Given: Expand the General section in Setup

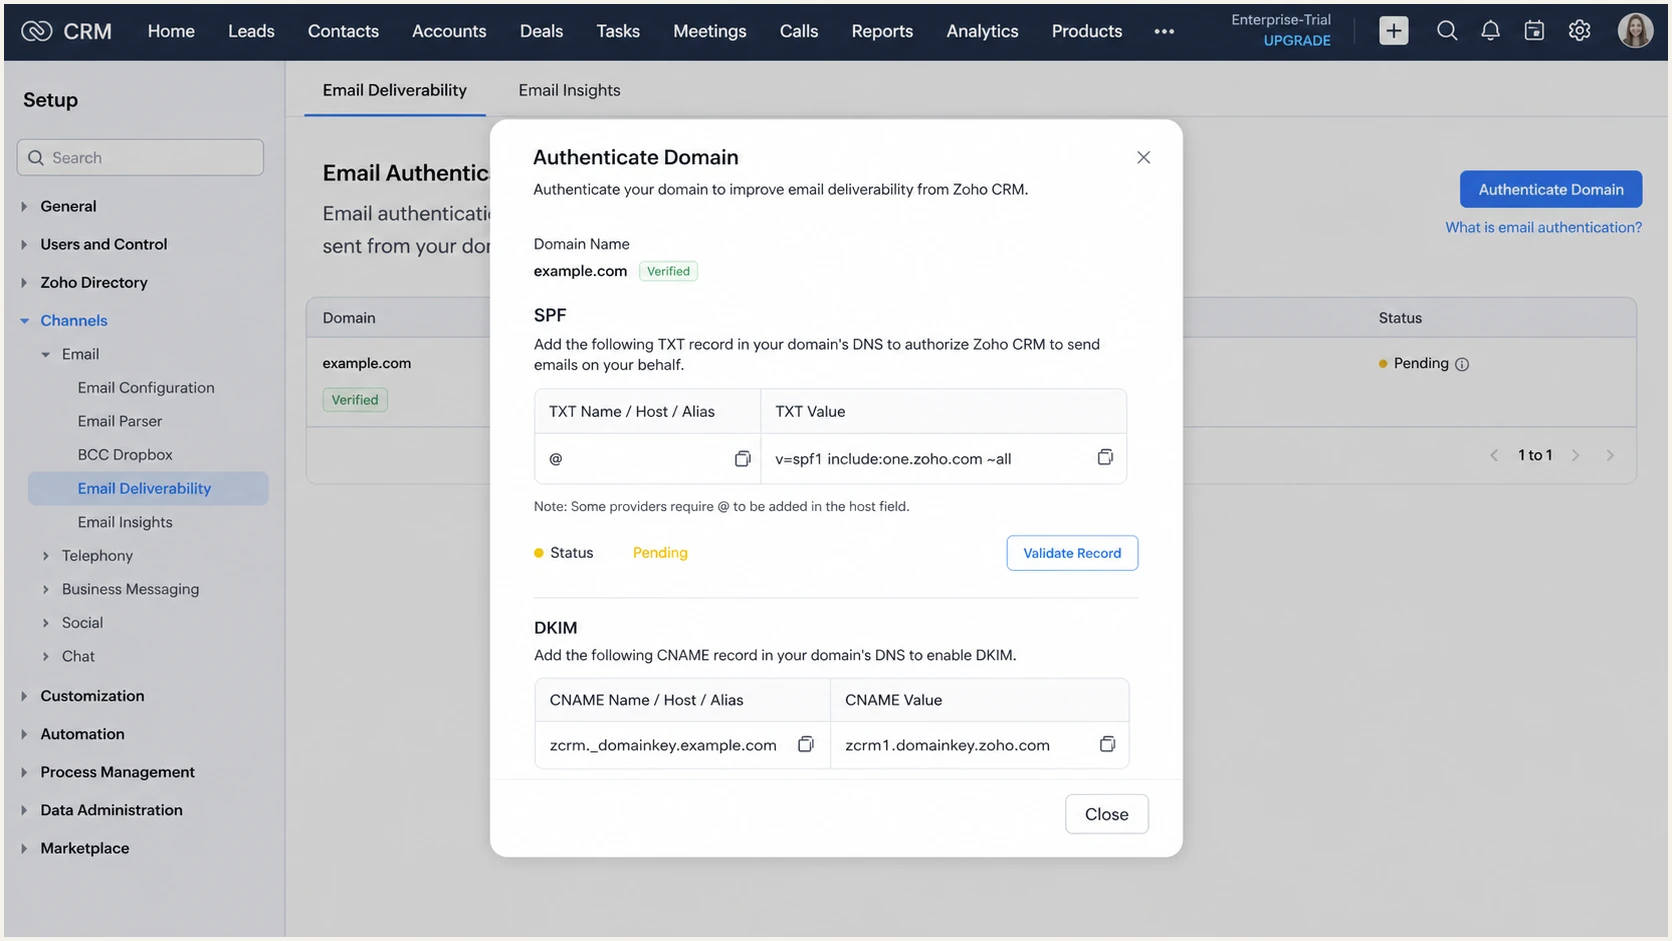Looking at the screenshot, I should [24, 206].
